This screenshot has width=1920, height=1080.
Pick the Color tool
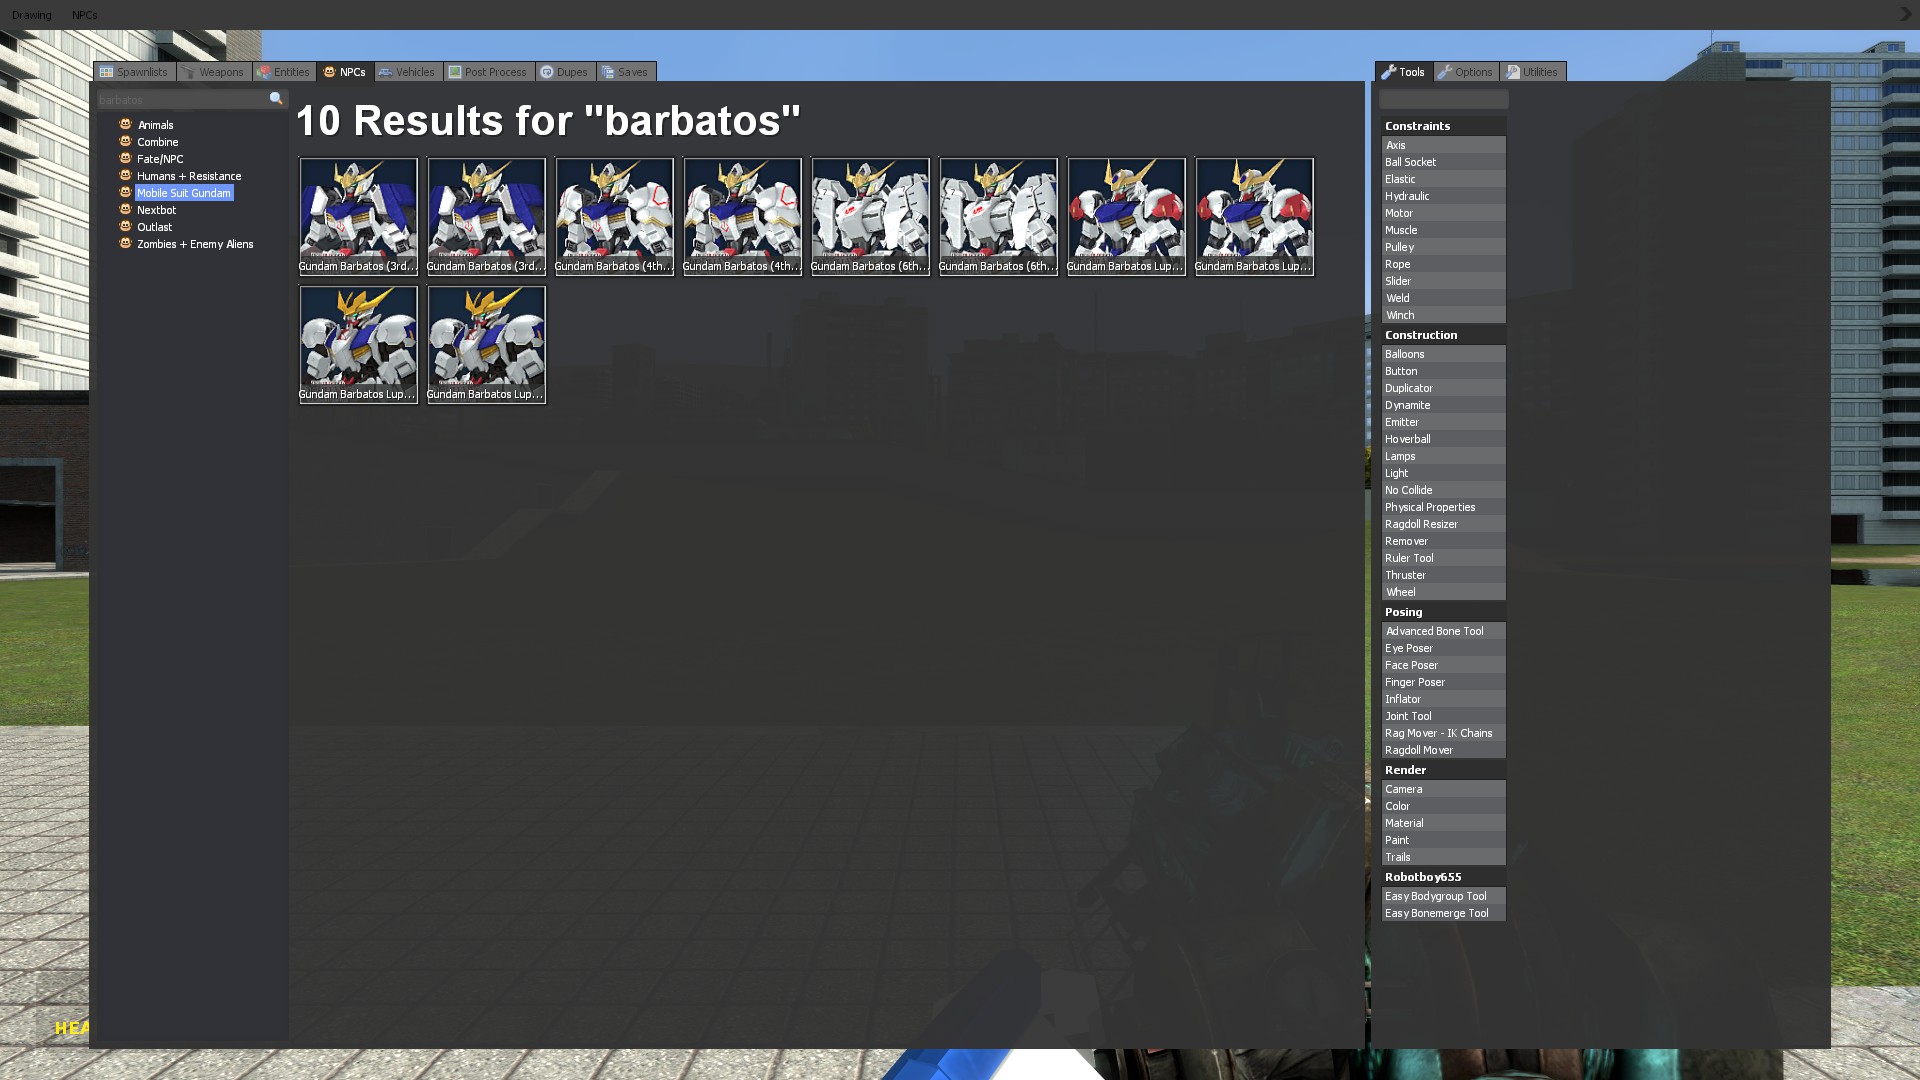[1444, 806]
